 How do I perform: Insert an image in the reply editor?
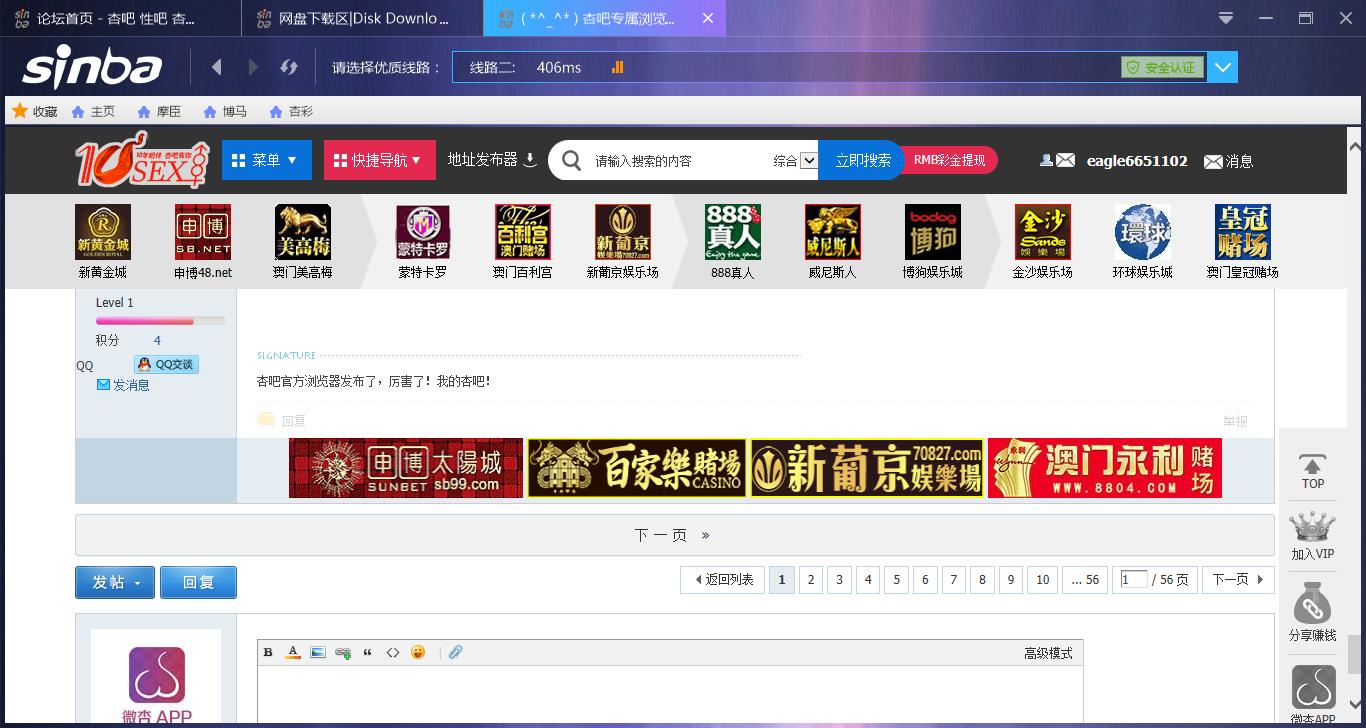click(318, 652)
